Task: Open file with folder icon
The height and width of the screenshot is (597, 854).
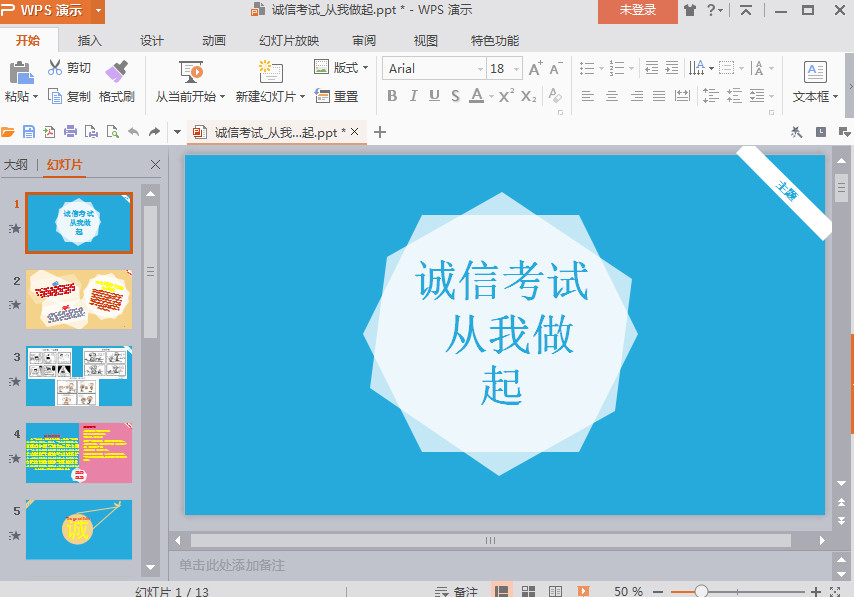Action: click(x=8, y=132)
